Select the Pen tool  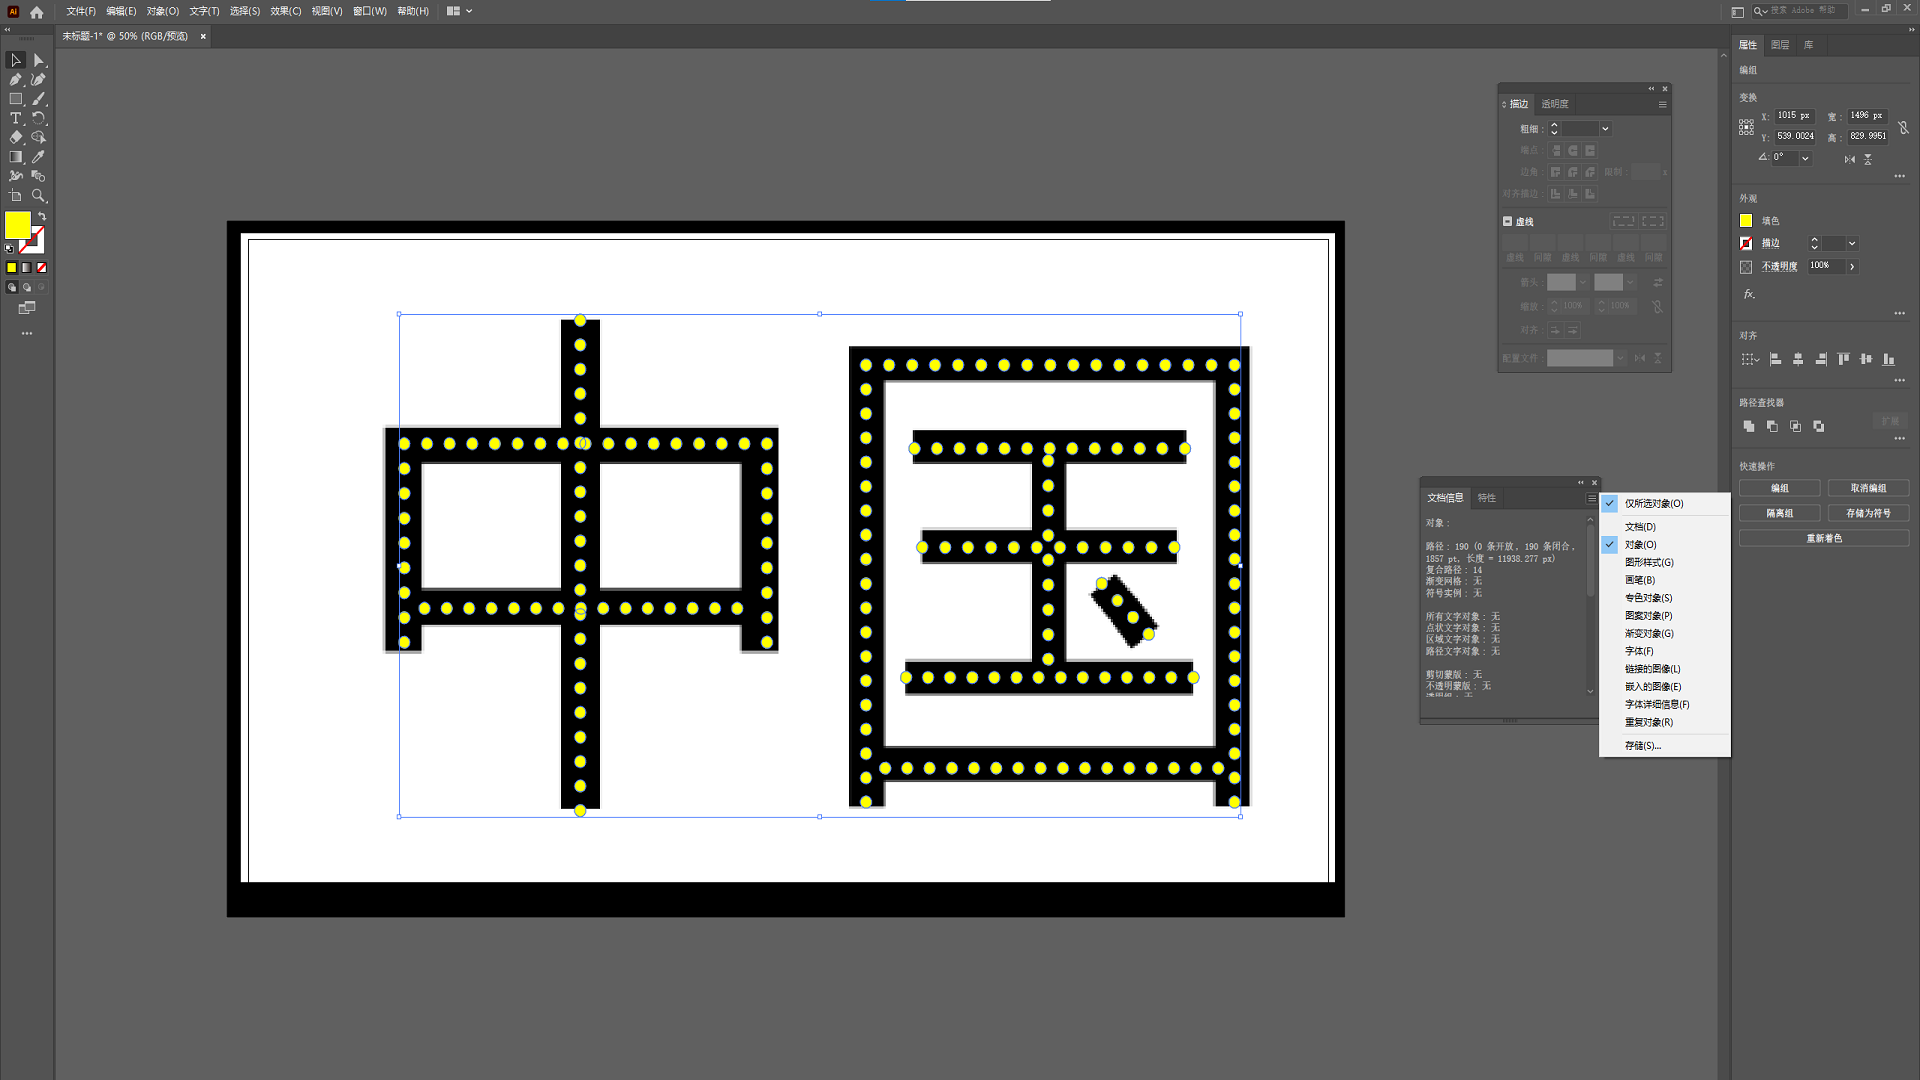pyautogui.click(x=16, y=80)
